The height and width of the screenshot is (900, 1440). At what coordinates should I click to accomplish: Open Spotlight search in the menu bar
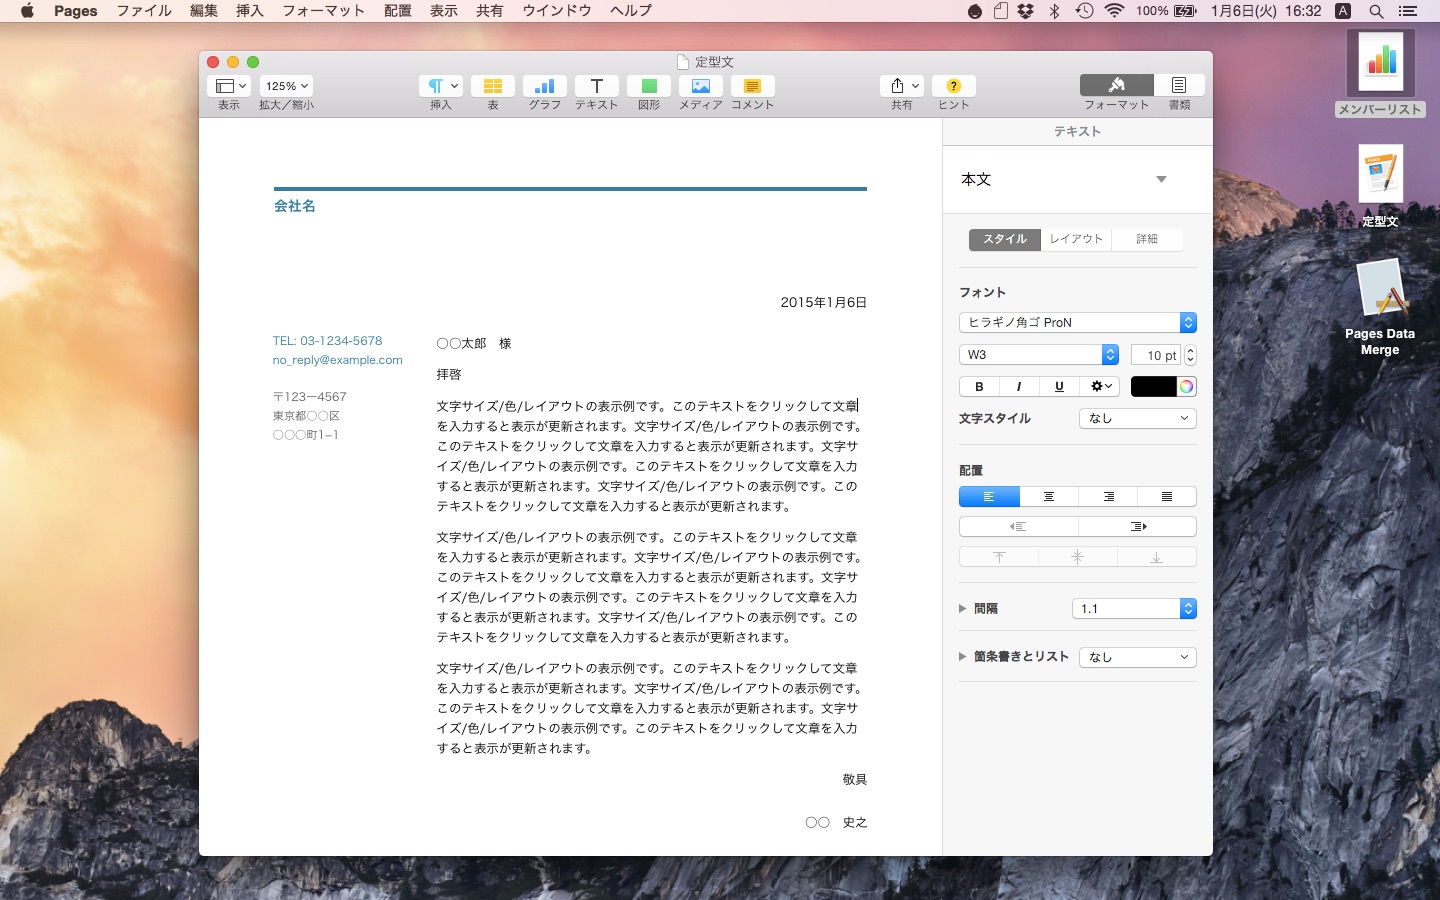tap(1376, 11)
